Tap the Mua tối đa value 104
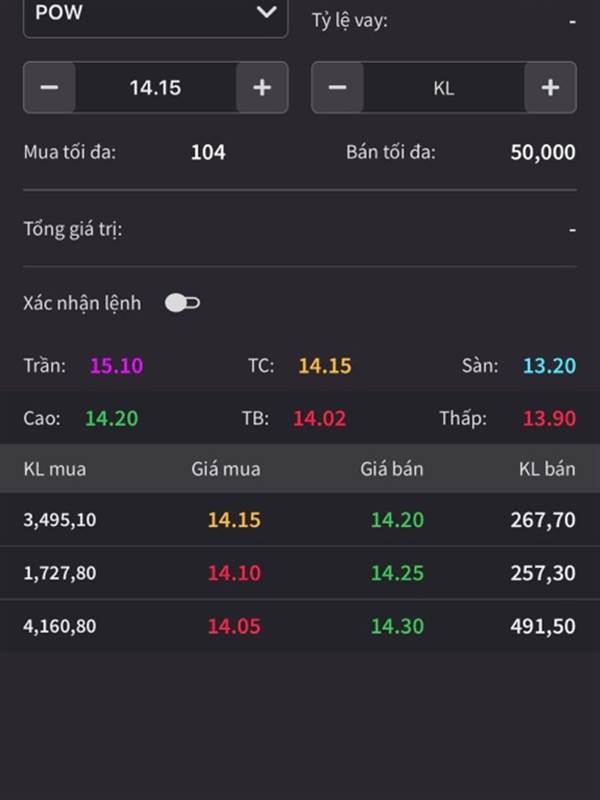 [208, 152]
